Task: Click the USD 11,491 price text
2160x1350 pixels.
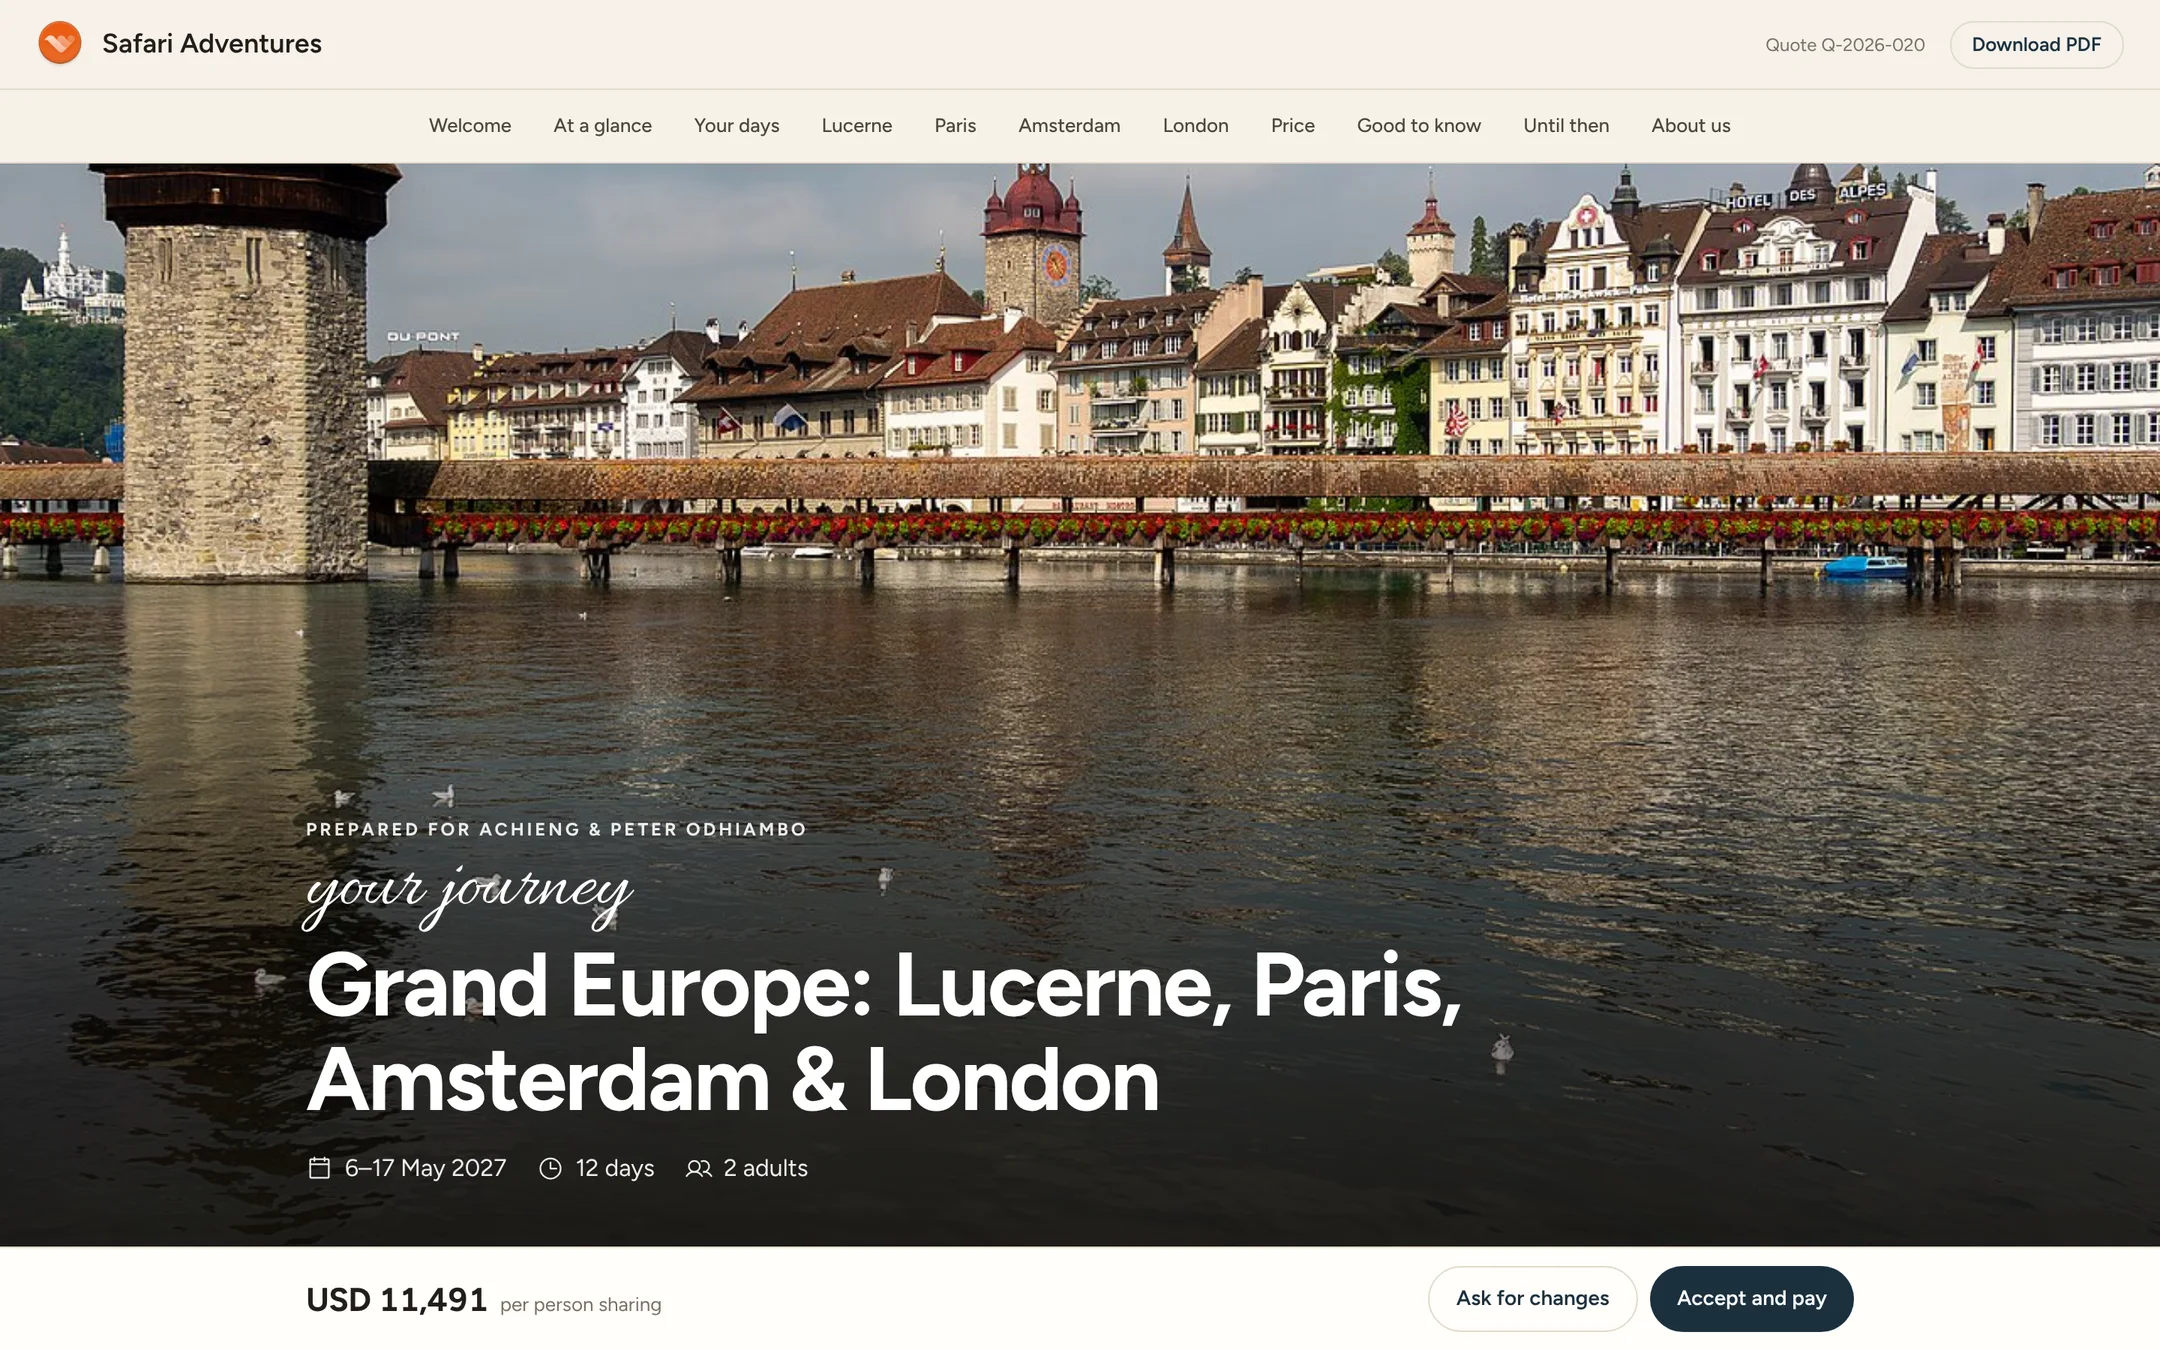Action: [x=396, y=1299]
